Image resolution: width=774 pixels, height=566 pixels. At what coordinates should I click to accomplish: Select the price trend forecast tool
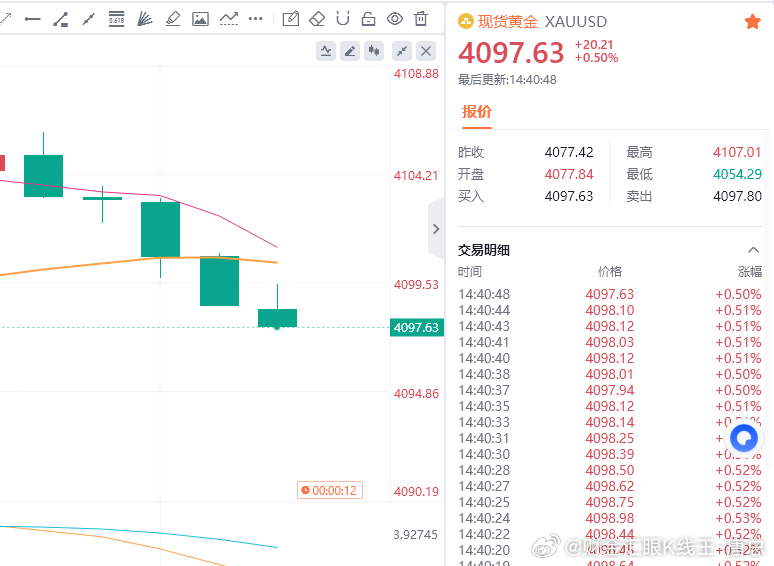coord(229,19)
